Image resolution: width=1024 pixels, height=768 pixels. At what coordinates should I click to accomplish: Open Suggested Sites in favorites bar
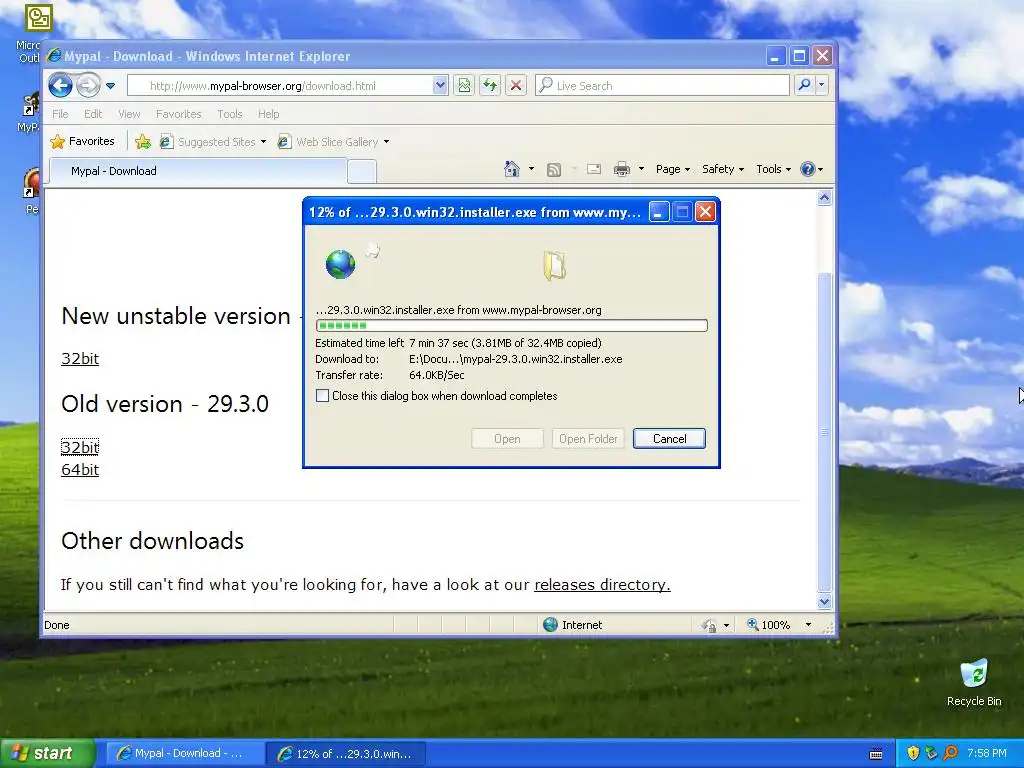point(213,142)
